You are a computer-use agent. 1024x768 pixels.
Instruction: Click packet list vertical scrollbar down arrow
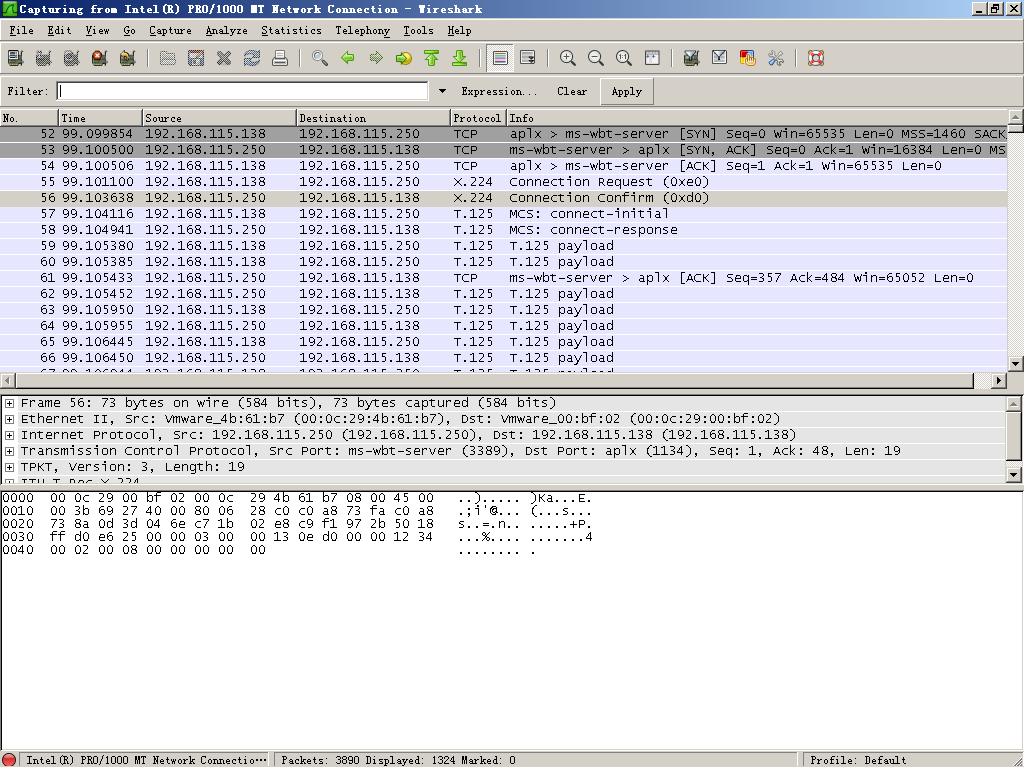pyautogui.click(x=1016, y=364)
